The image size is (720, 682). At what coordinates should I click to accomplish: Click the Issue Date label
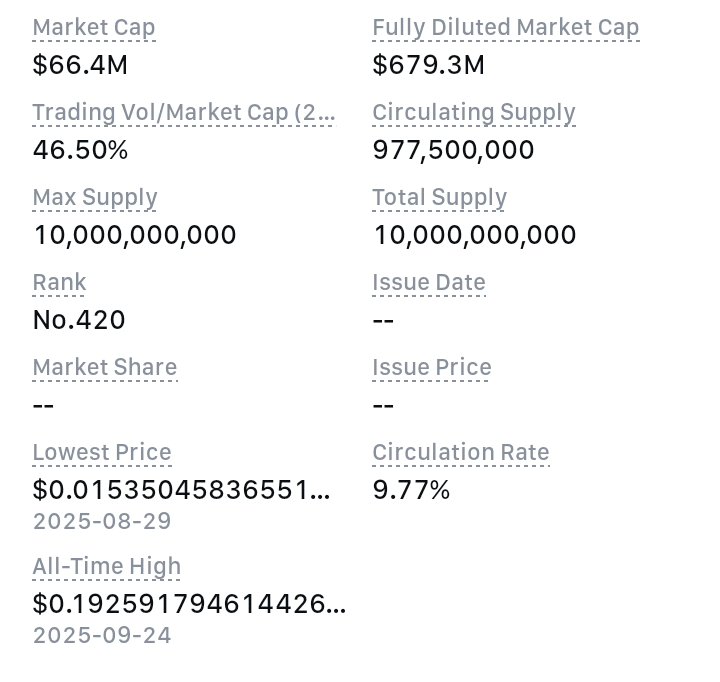[x=428, y=283]
